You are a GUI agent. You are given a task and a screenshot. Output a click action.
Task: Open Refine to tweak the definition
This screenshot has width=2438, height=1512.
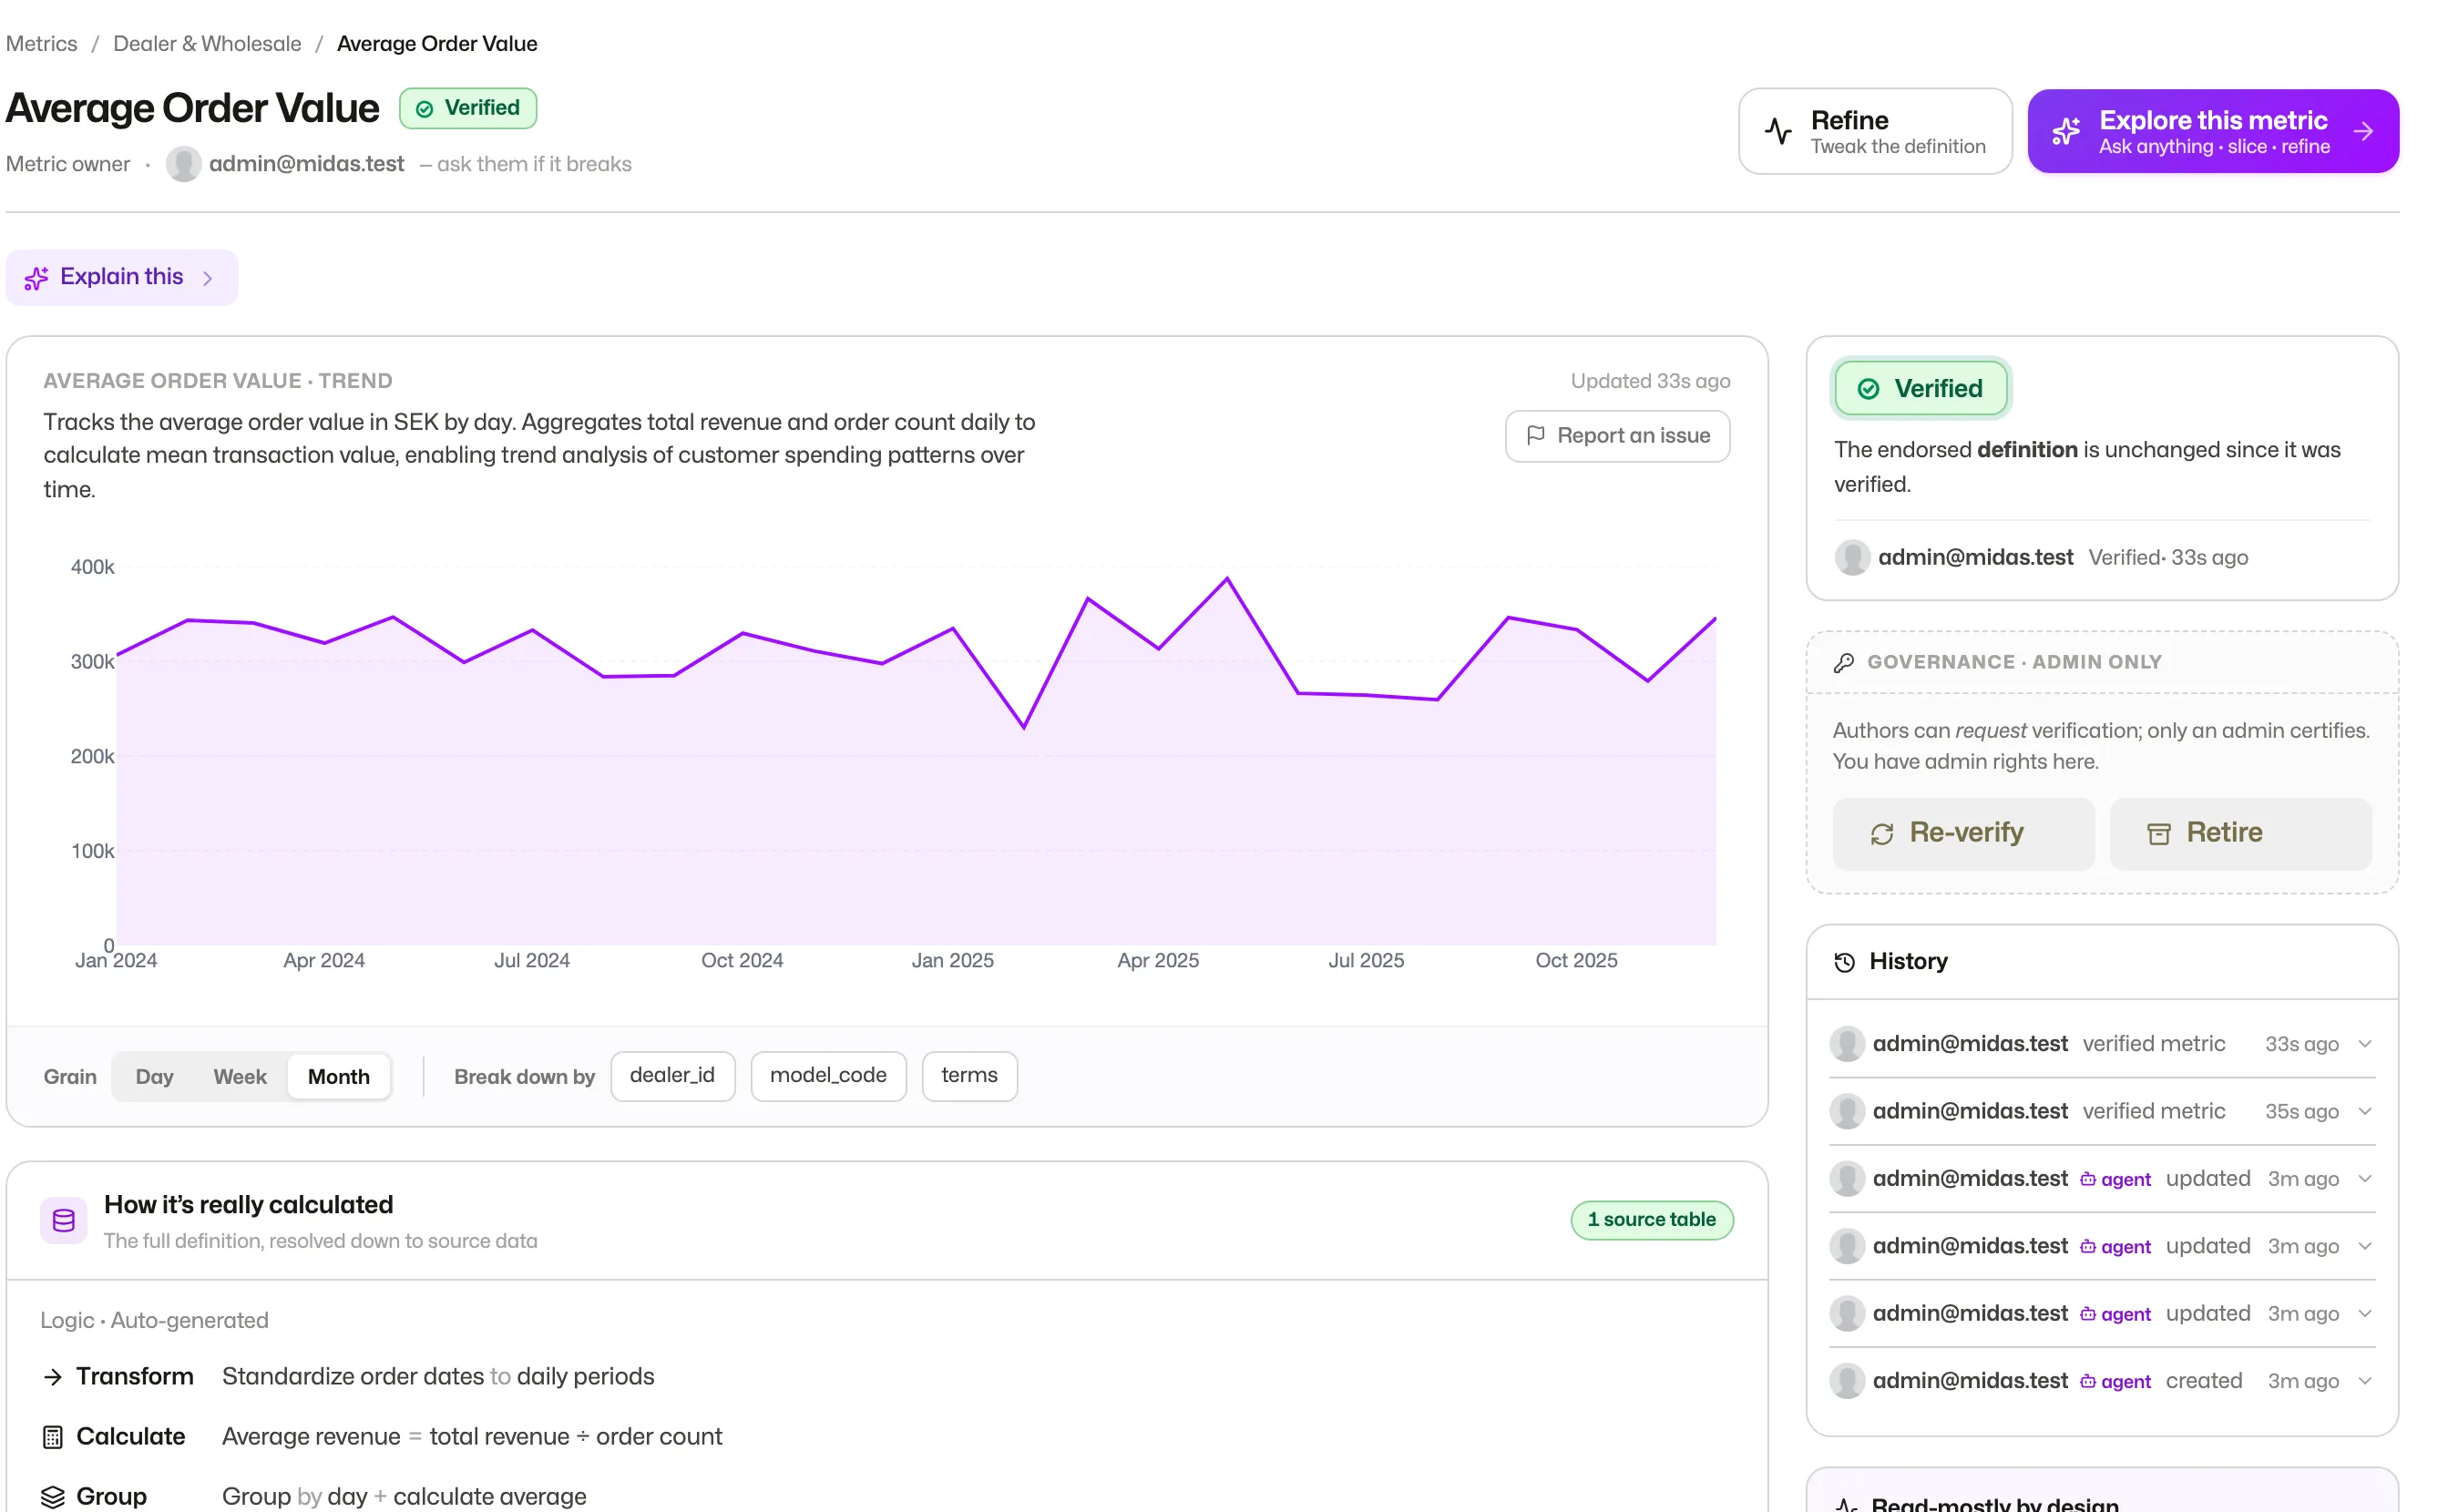tap(1875, 131)
